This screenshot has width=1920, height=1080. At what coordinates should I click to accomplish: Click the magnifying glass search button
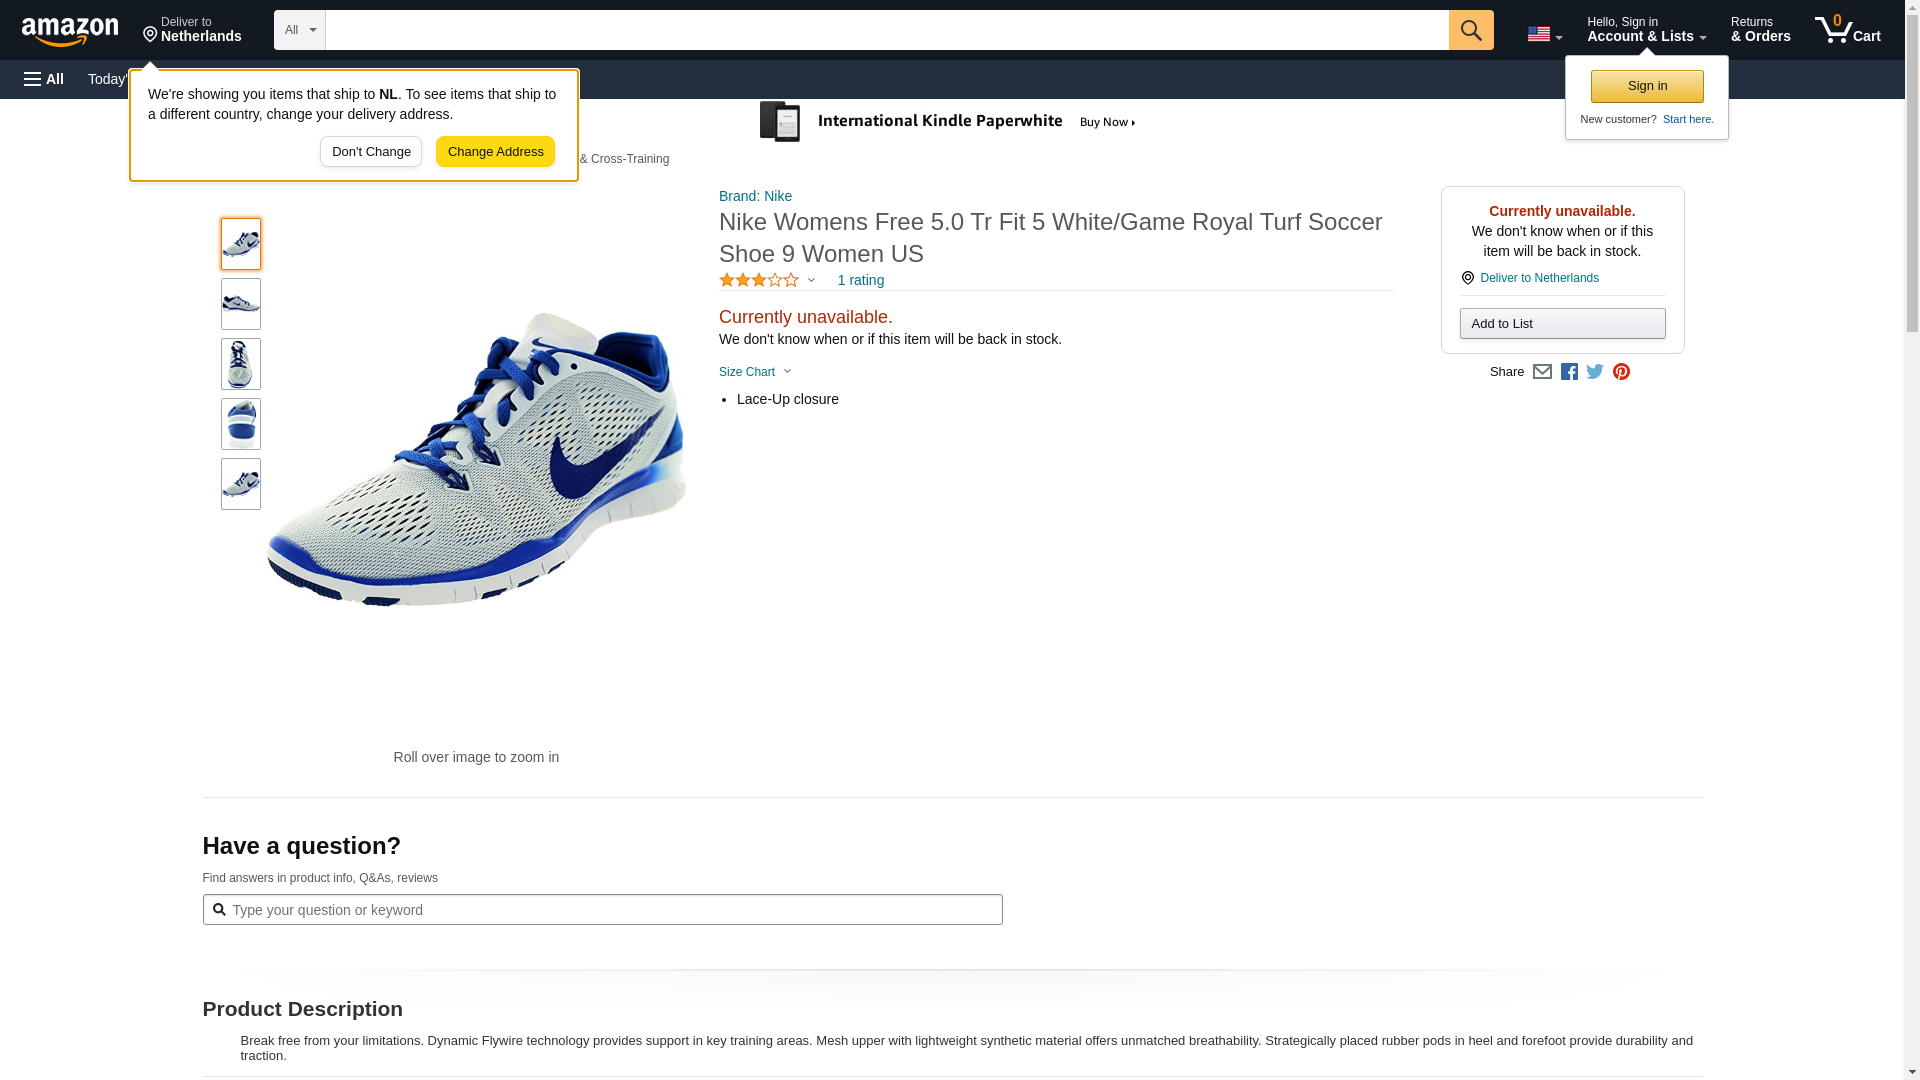1470,30
